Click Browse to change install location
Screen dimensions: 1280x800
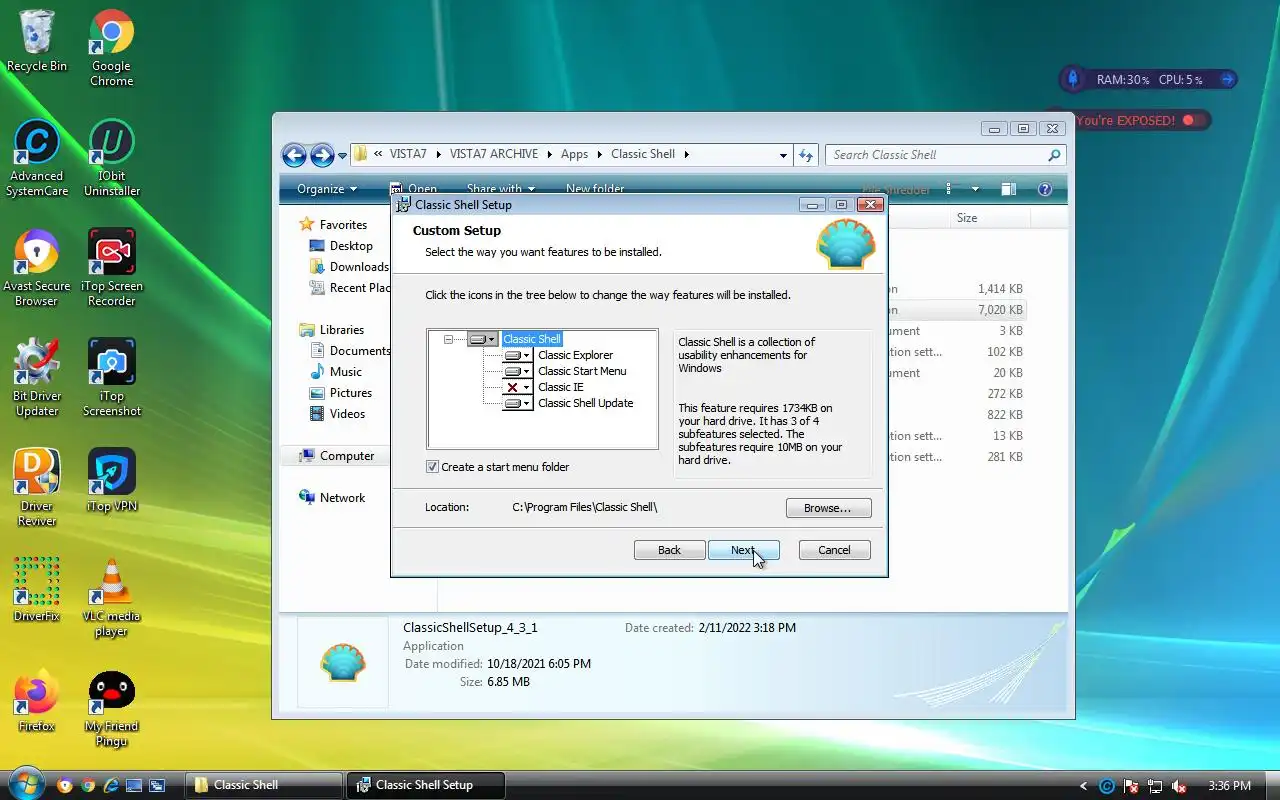[x=828, y=508]
